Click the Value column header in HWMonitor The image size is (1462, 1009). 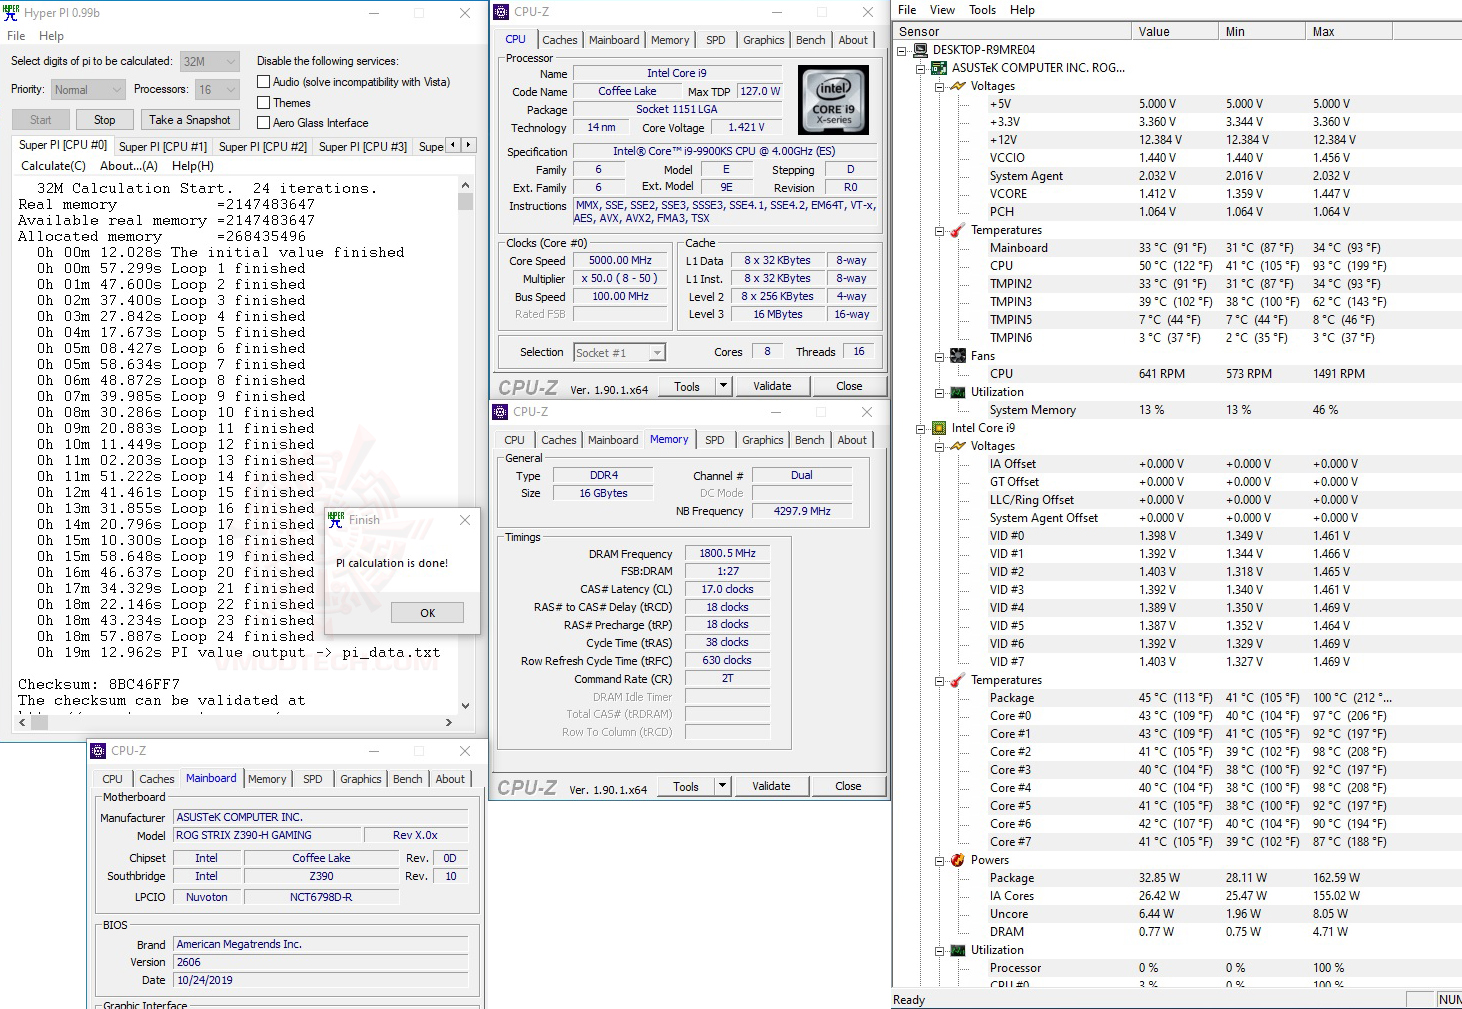click(x=1175, y=32)
